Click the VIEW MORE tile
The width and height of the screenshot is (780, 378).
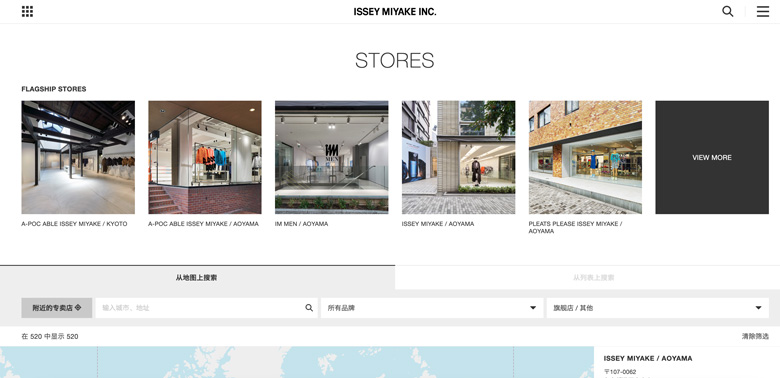pyautogui.click(x=712, y=157)
